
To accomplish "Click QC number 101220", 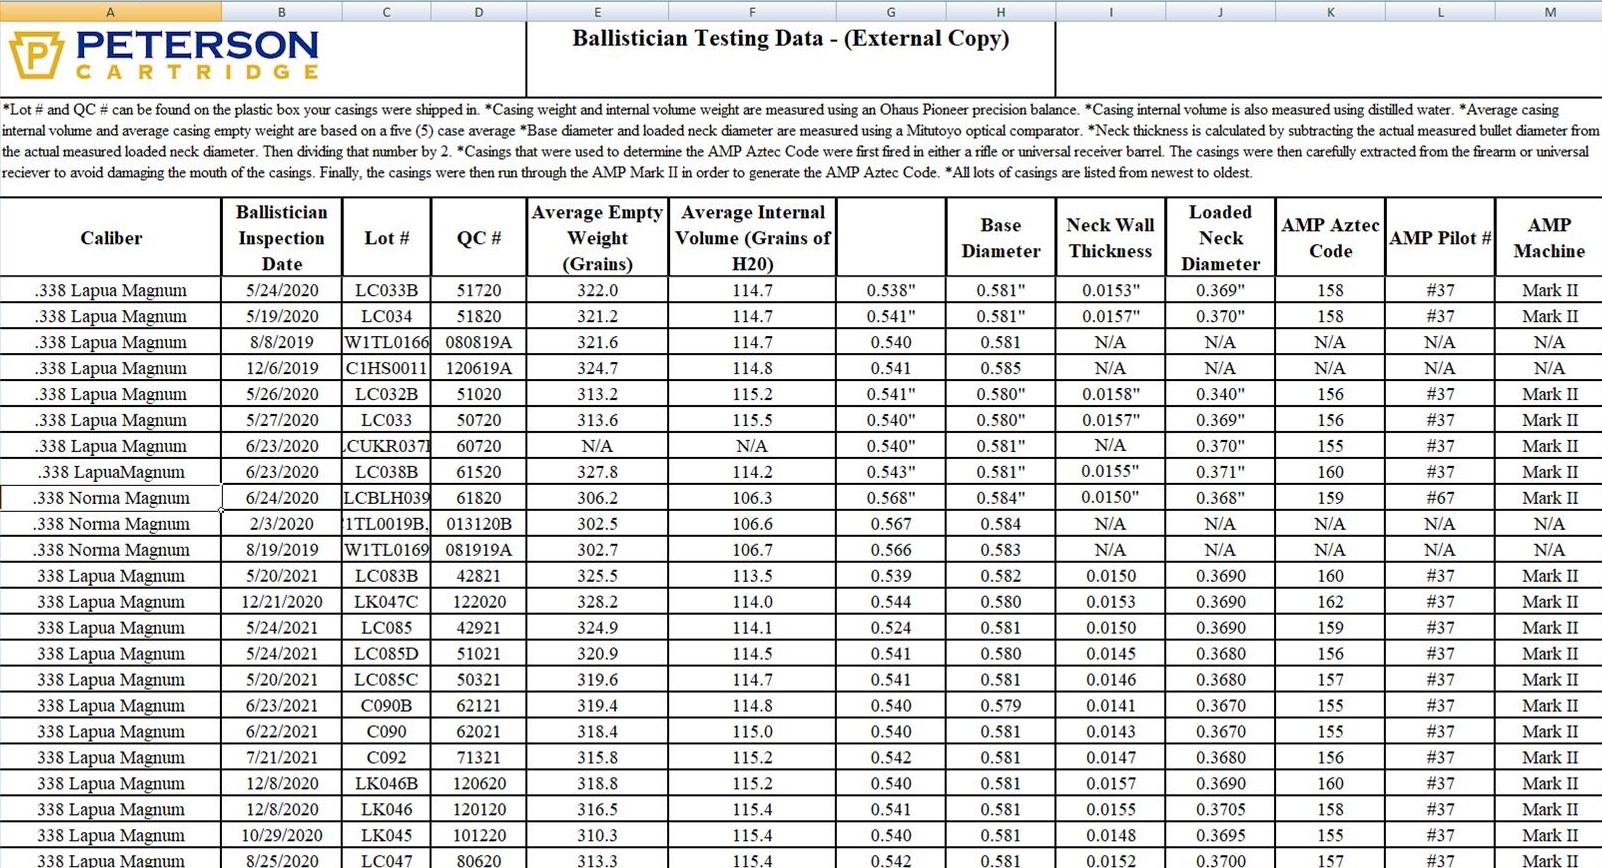I will click(478, 836).
